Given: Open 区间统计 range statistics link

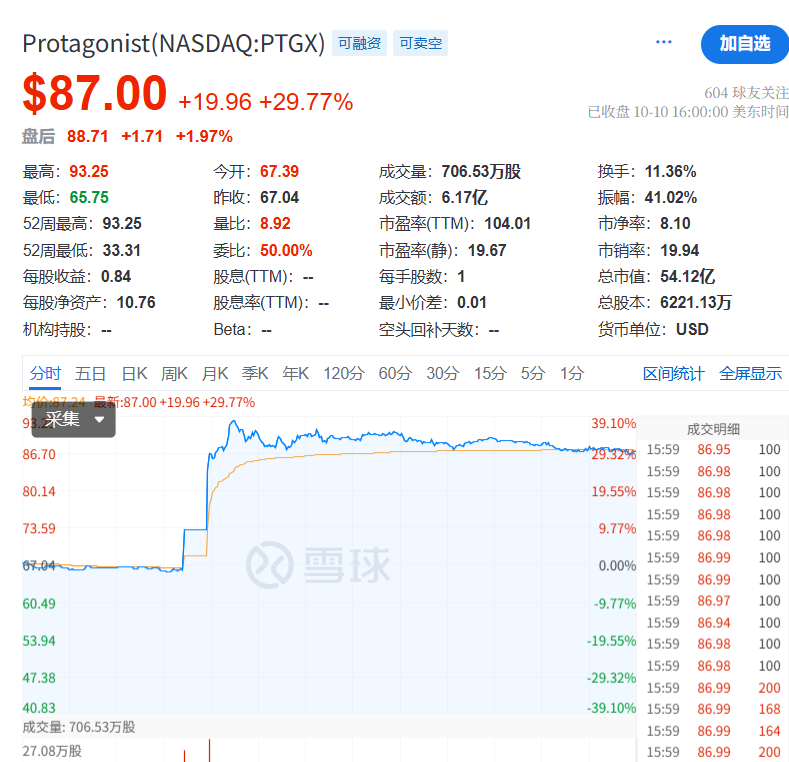Looking at the screenshot, I should (x=673, y=373).
